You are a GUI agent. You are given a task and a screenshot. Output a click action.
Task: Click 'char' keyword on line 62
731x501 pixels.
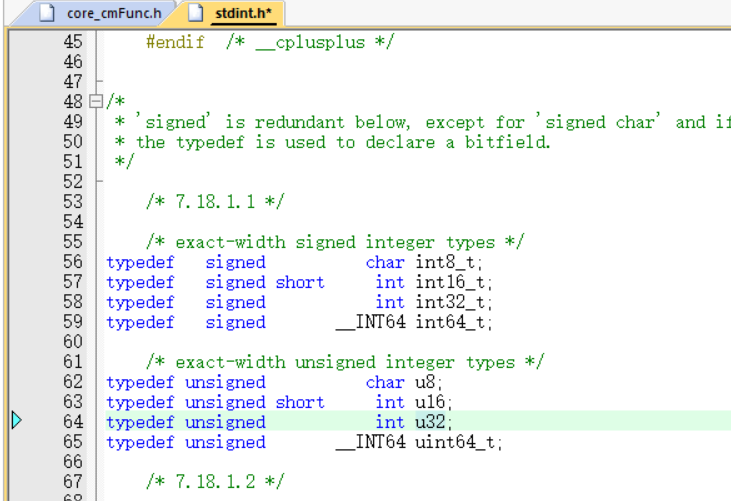coord(386,382)
